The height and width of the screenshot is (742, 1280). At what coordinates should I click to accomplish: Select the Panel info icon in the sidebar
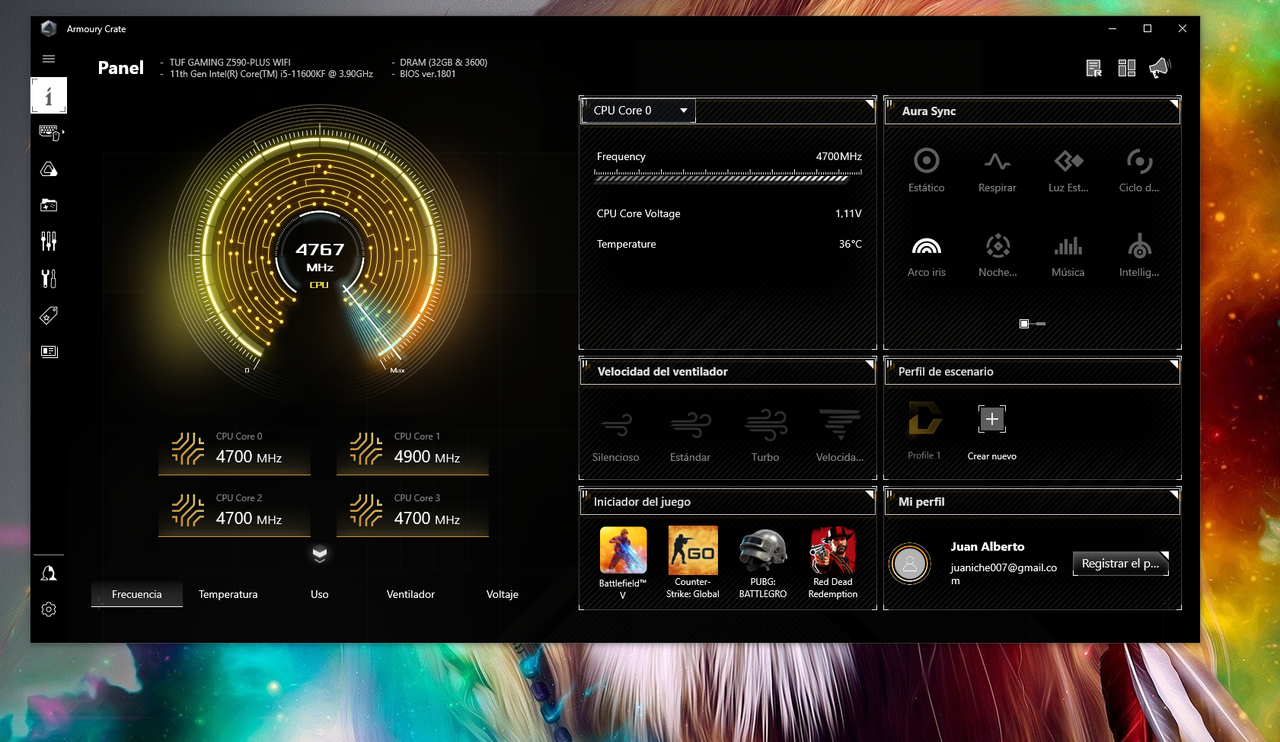coord(49,95)
